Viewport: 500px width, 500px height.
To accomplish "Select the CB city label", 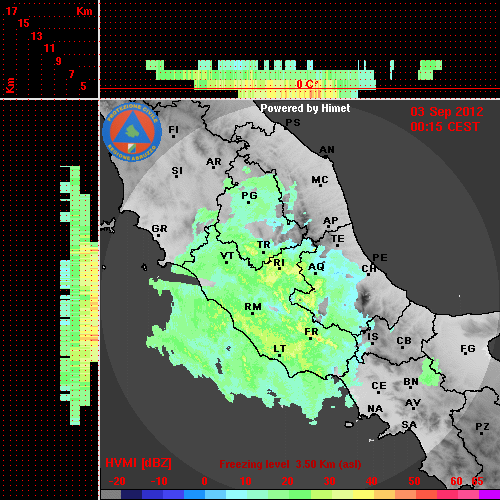I will tap(404, 341).
